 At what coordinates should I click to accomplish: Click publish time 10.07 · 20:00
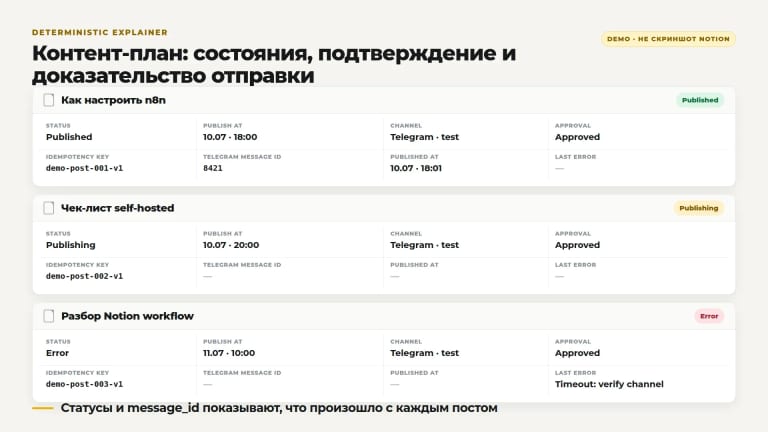click(x=231, y=245)
